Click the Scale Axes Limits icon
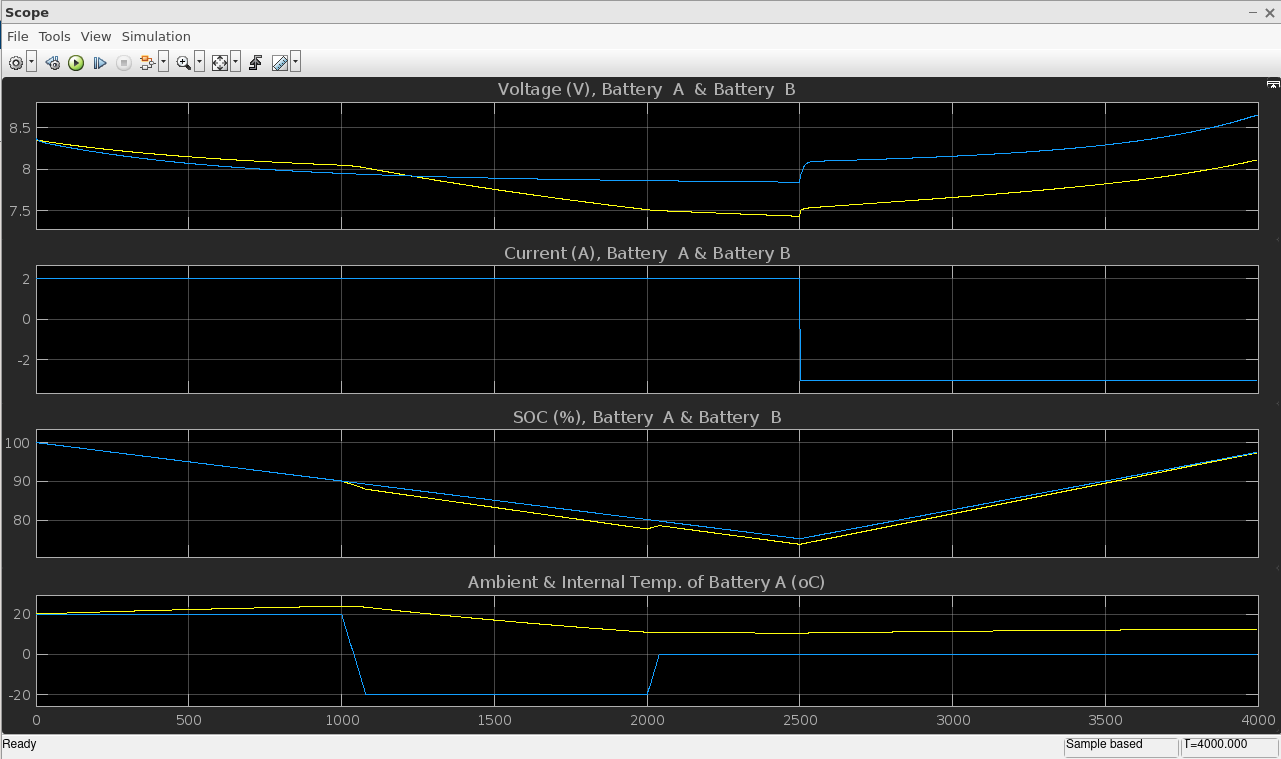This screenshot has height=759, width=1281. 219,63
